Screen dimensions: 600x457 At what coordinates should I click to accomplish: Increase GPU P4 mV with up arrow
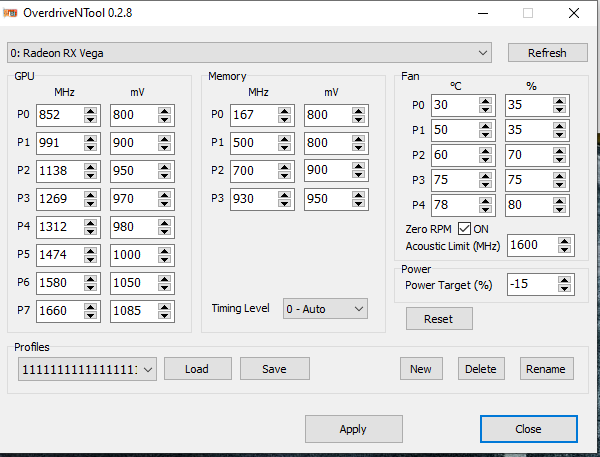click(165, 223)
